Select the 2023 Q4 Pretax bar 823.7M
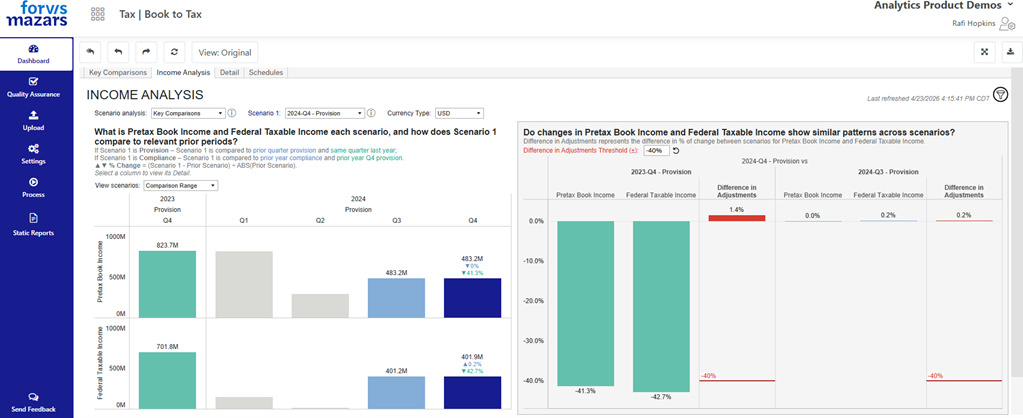Screen dimensions: 1023x418 coord(168,284)
